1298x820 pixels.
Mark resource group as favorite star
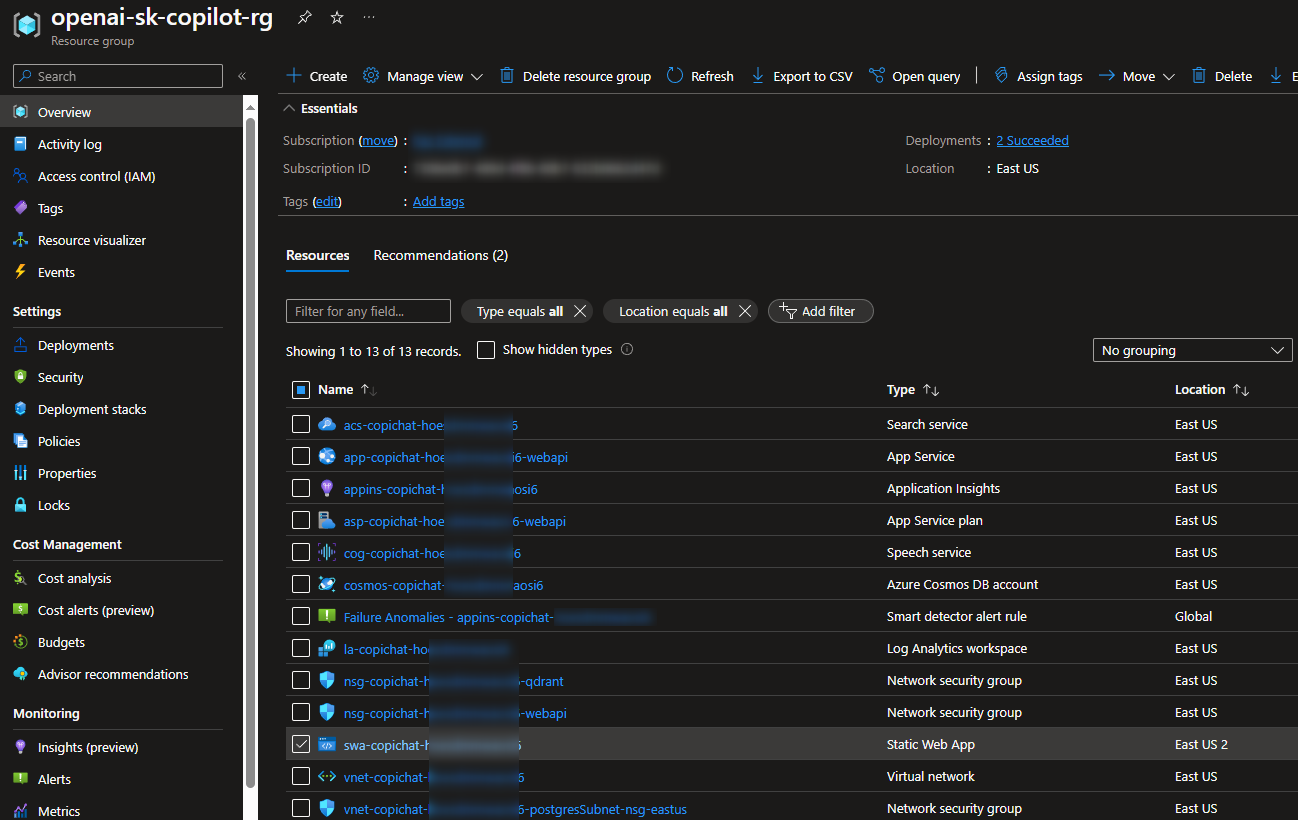coord(337,18)
